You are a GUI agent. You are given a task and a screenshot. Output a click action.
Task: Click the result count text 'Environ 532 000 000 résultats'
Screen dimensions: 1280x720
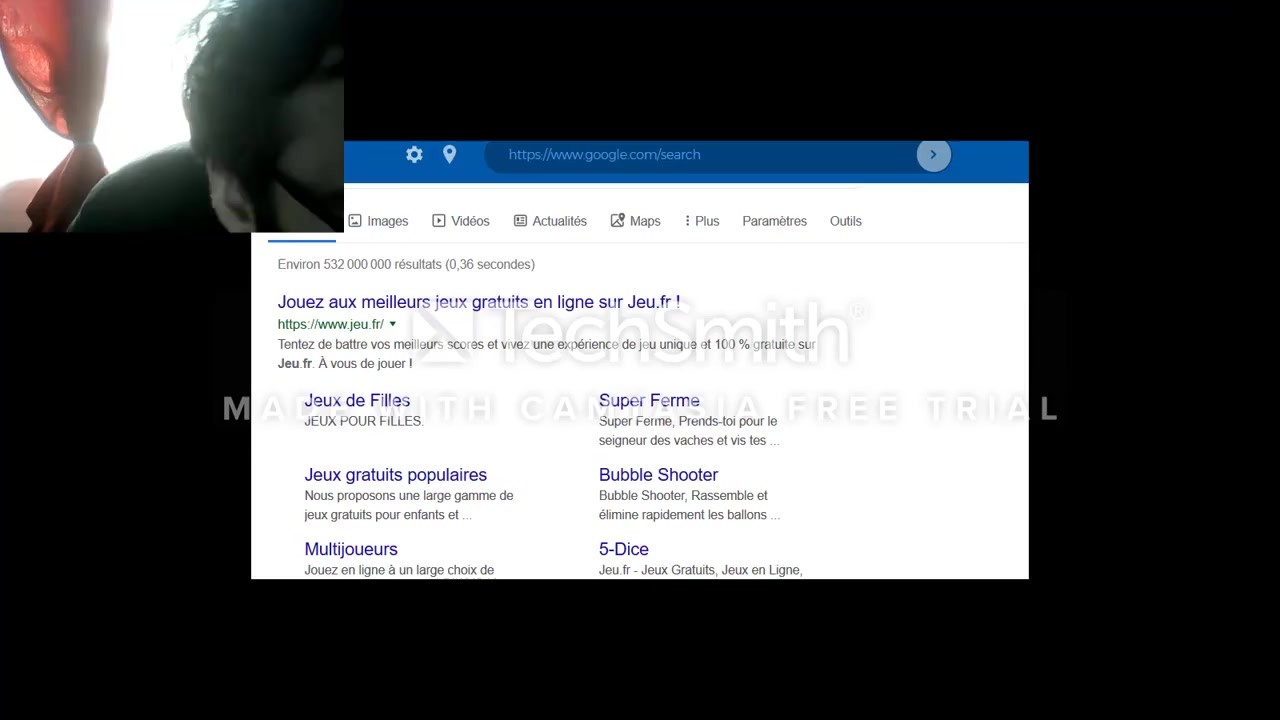pos(360,264)
